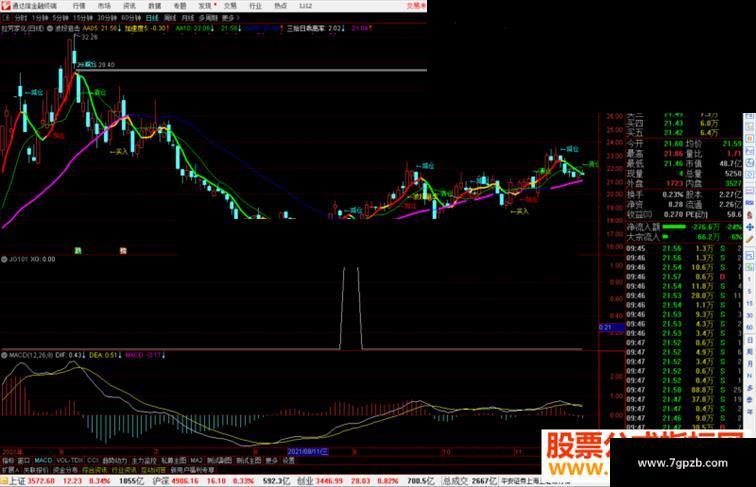Click the 2021/08/11 date marker on time axis
This screenshot has width=756, height=487.
[308, 452]
